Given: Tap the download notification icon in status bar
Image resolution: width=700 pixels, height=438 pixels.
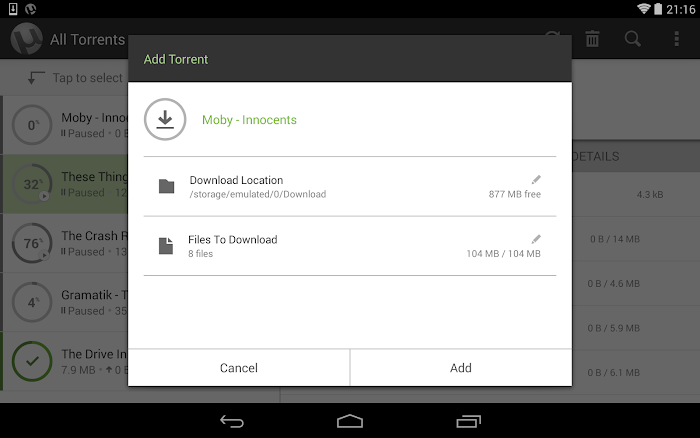Looking at the screenshot, I should point(13,9).
